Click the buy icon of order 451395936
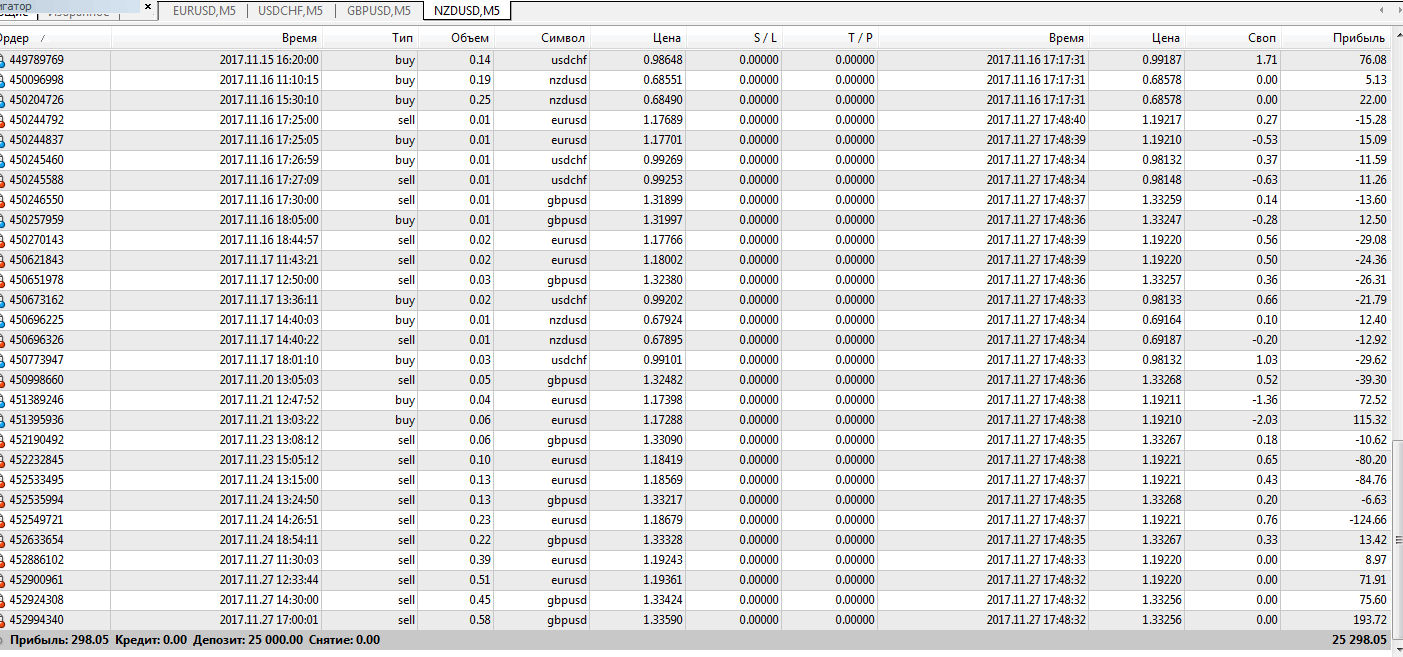 click(3, 420)
